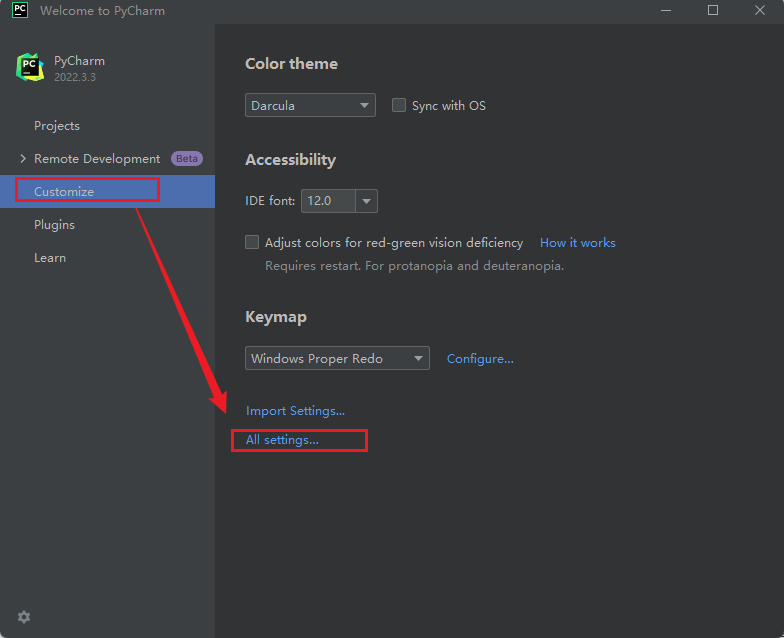Open the Darcula color theme dropdown
Image resolution: width=784 pixels, height=638 pixels.
tap(310, 105)
